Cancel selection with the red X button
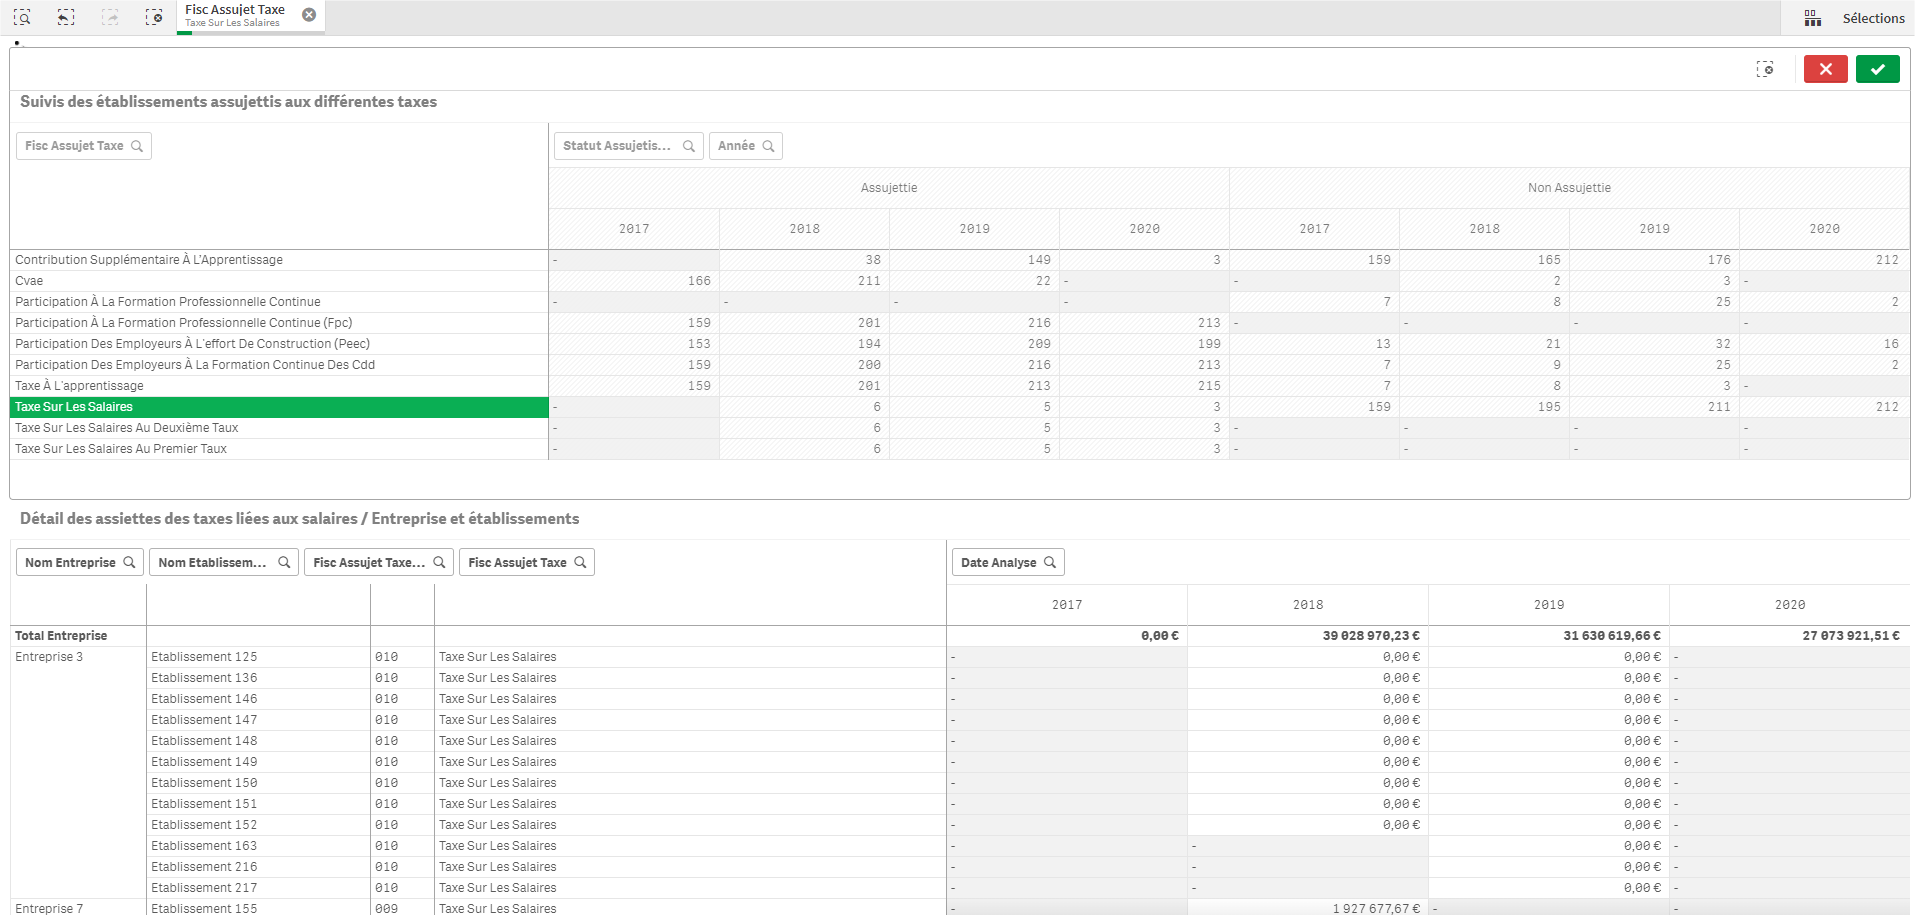 pyautogui.click(x=1825, y=69)
